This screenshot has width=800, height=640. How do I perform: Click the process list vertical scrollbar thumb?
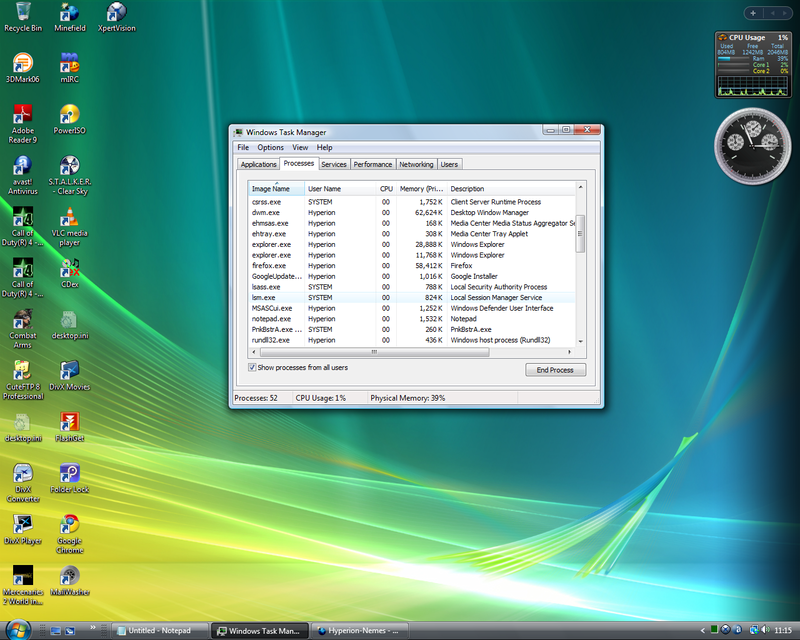[x=580, y=234]
